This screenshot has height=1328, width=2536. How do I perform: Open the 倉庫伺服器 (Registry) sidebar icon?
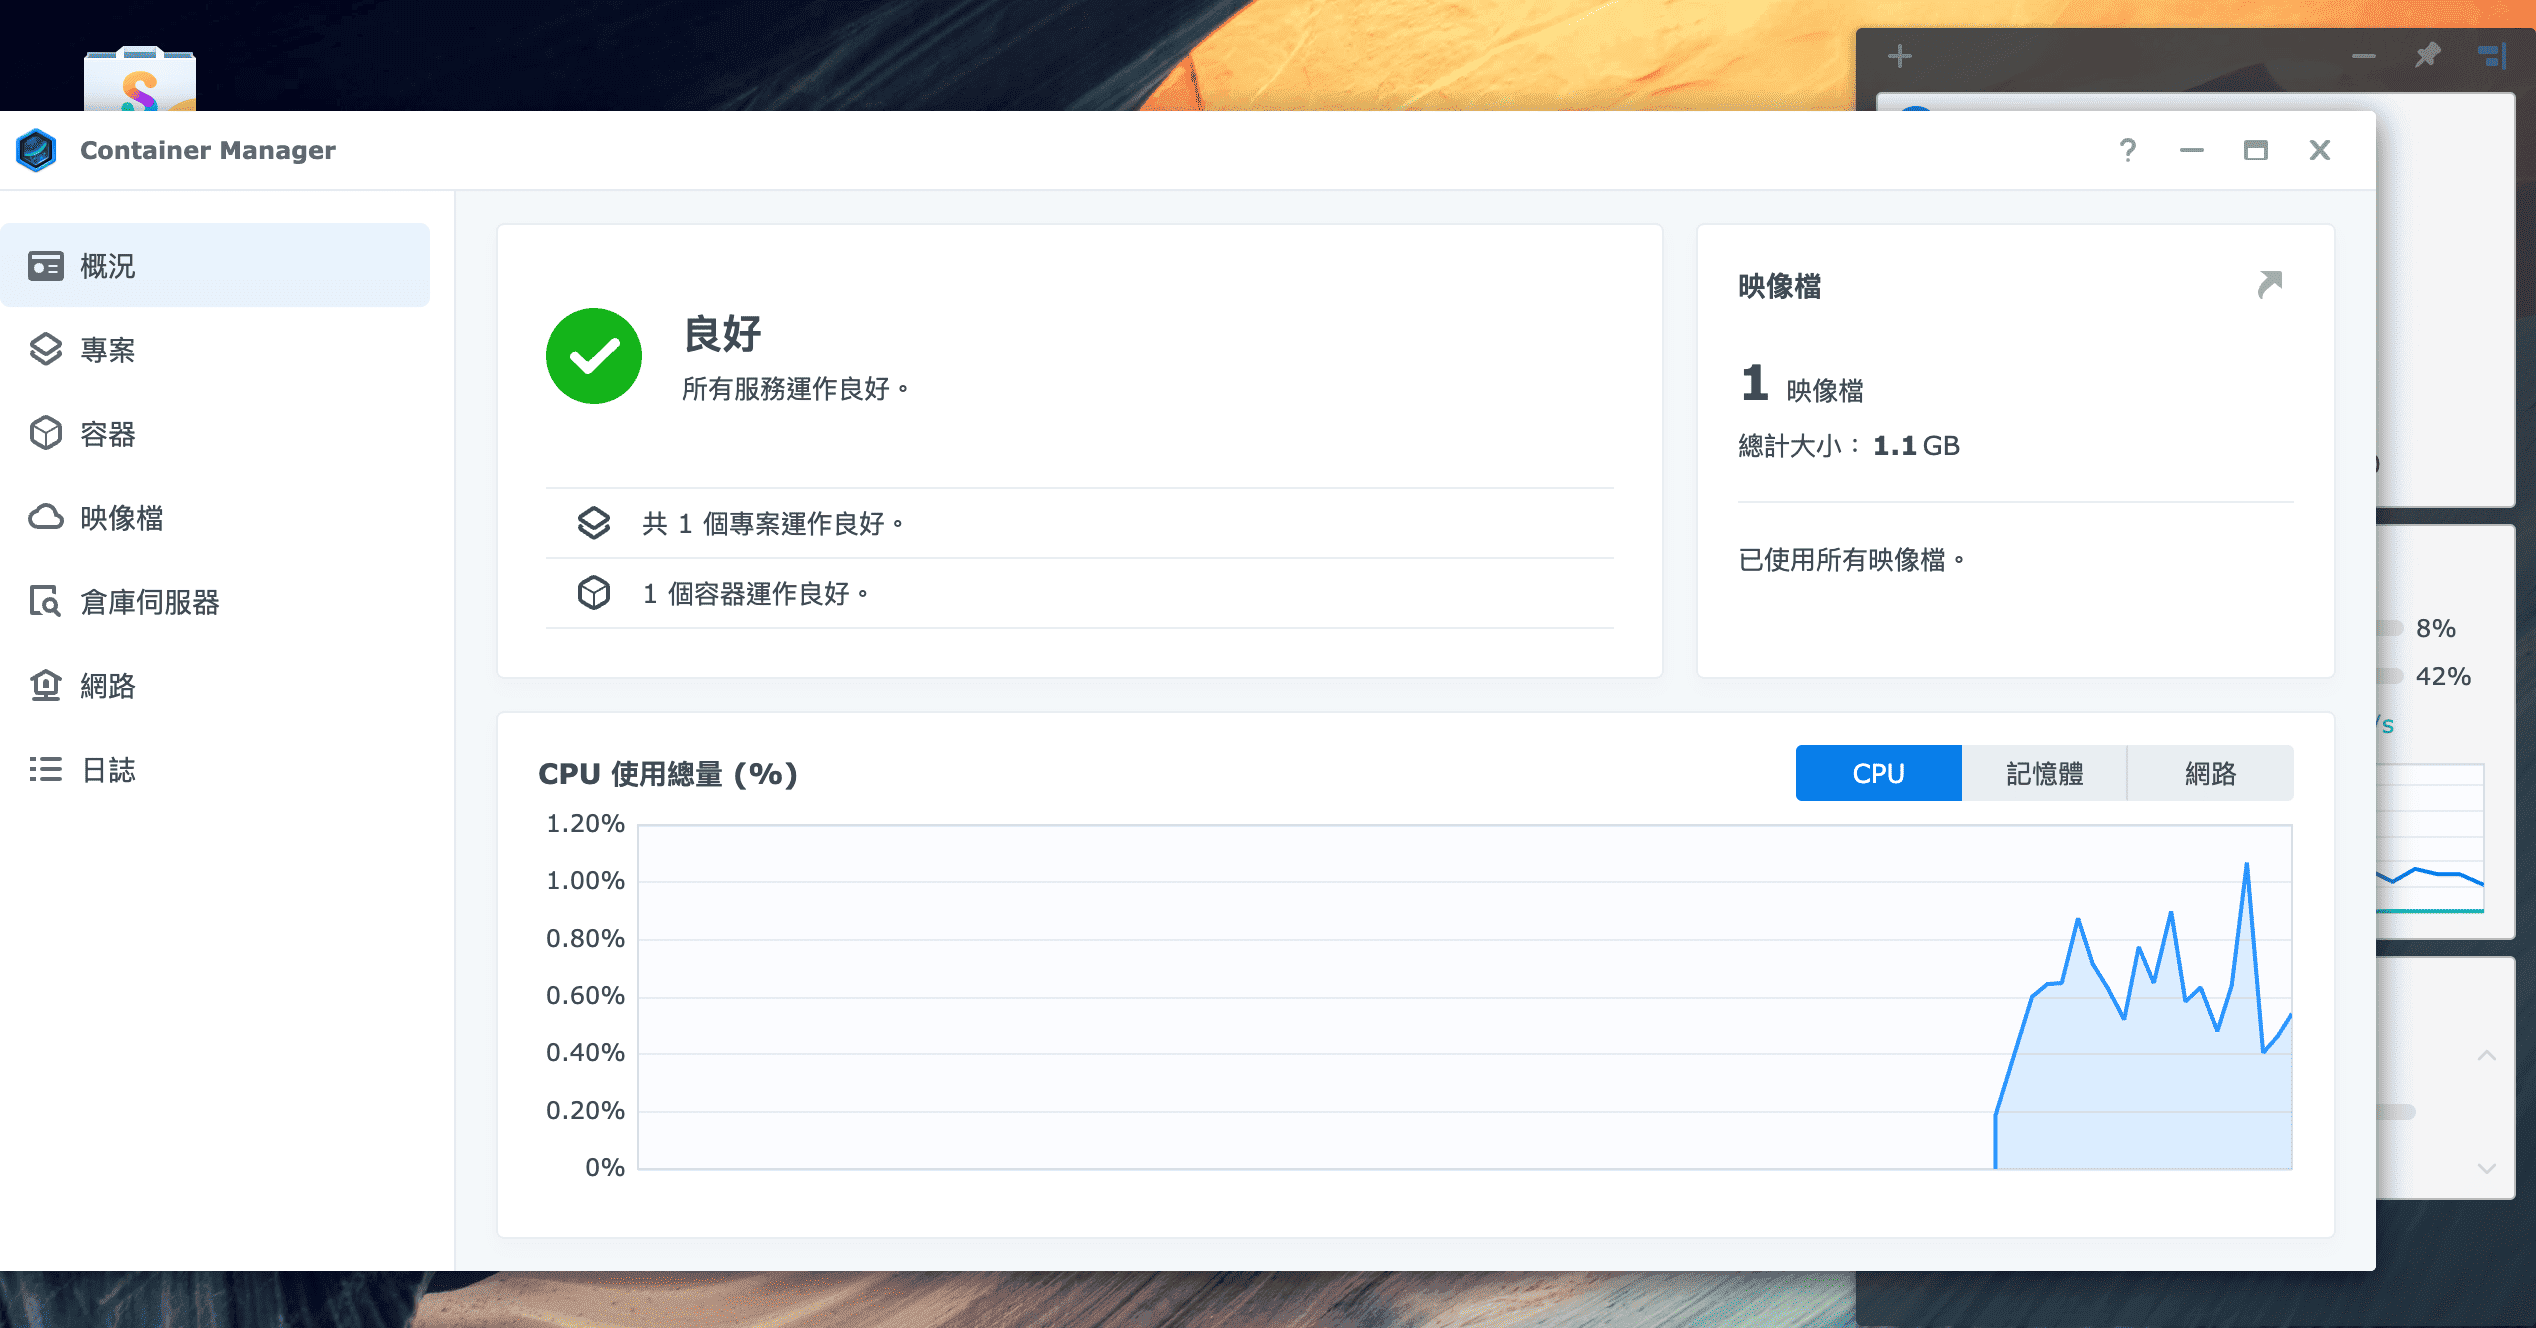coord(46,601)
